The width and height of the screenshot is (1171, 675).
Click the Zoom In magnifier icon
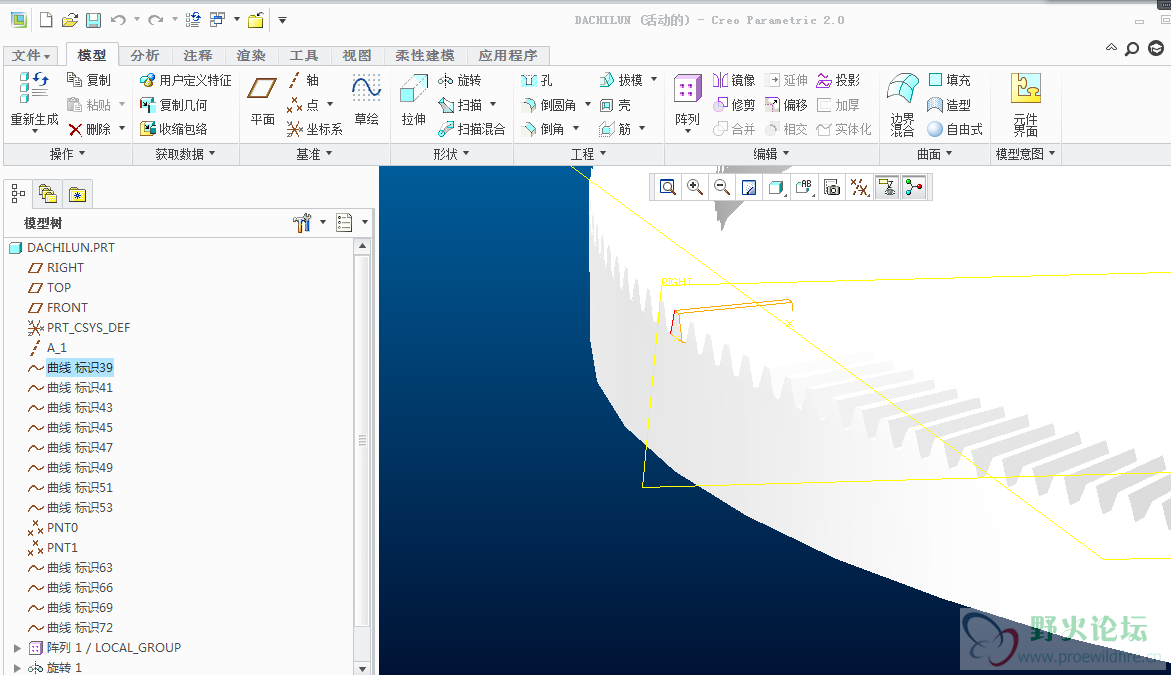click(x=695, y=187)
